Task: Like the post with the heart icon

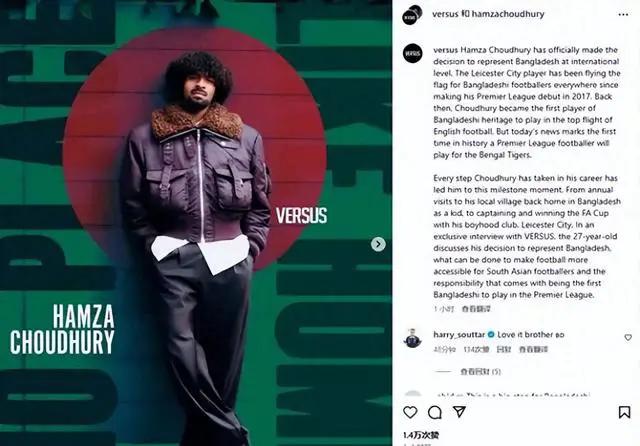Action: click(x=410, y=412)
